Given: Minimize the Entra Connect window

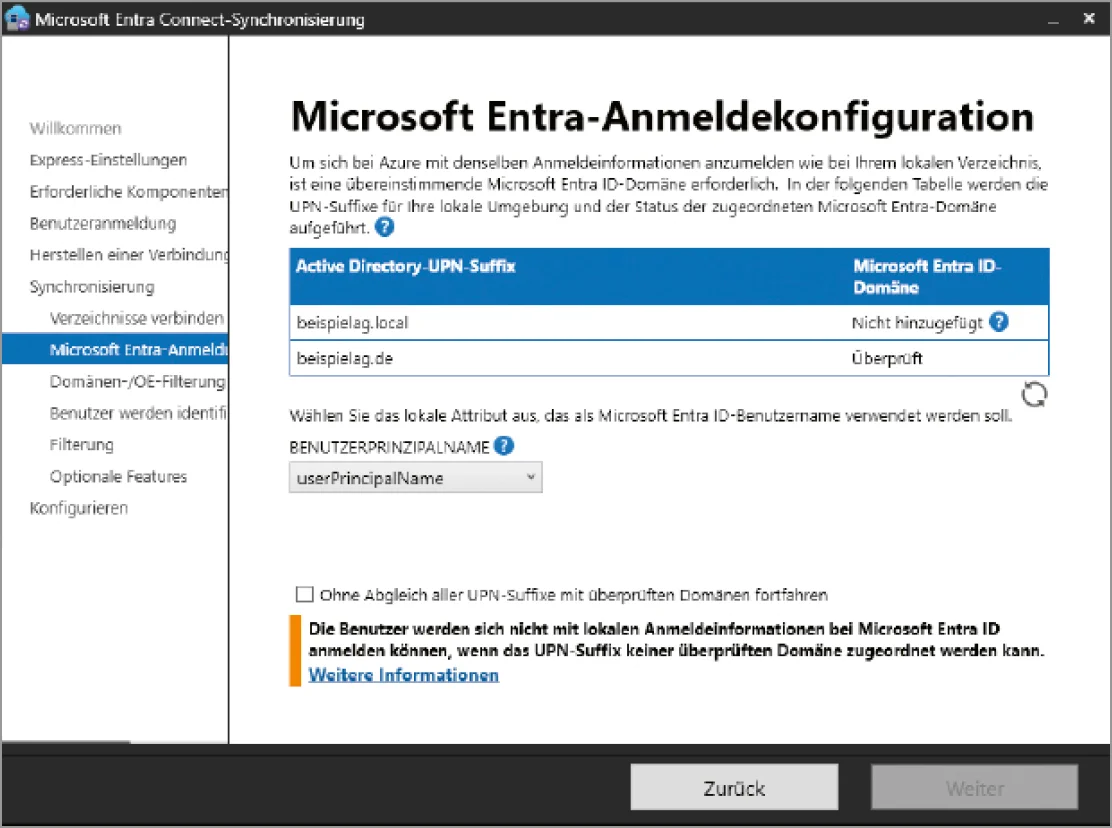Looking at the screenshot, I should point(1053,20).
